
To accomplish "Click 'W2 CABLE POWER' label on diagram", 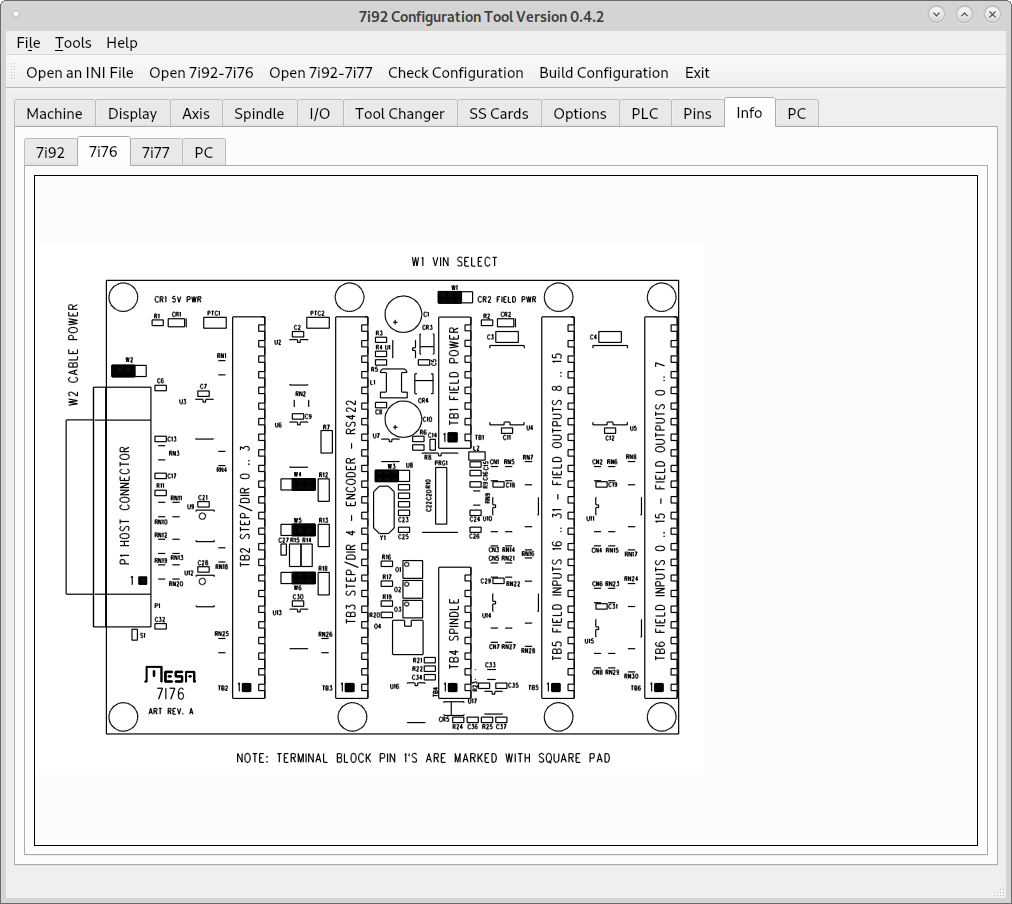I will click(73, 355).
